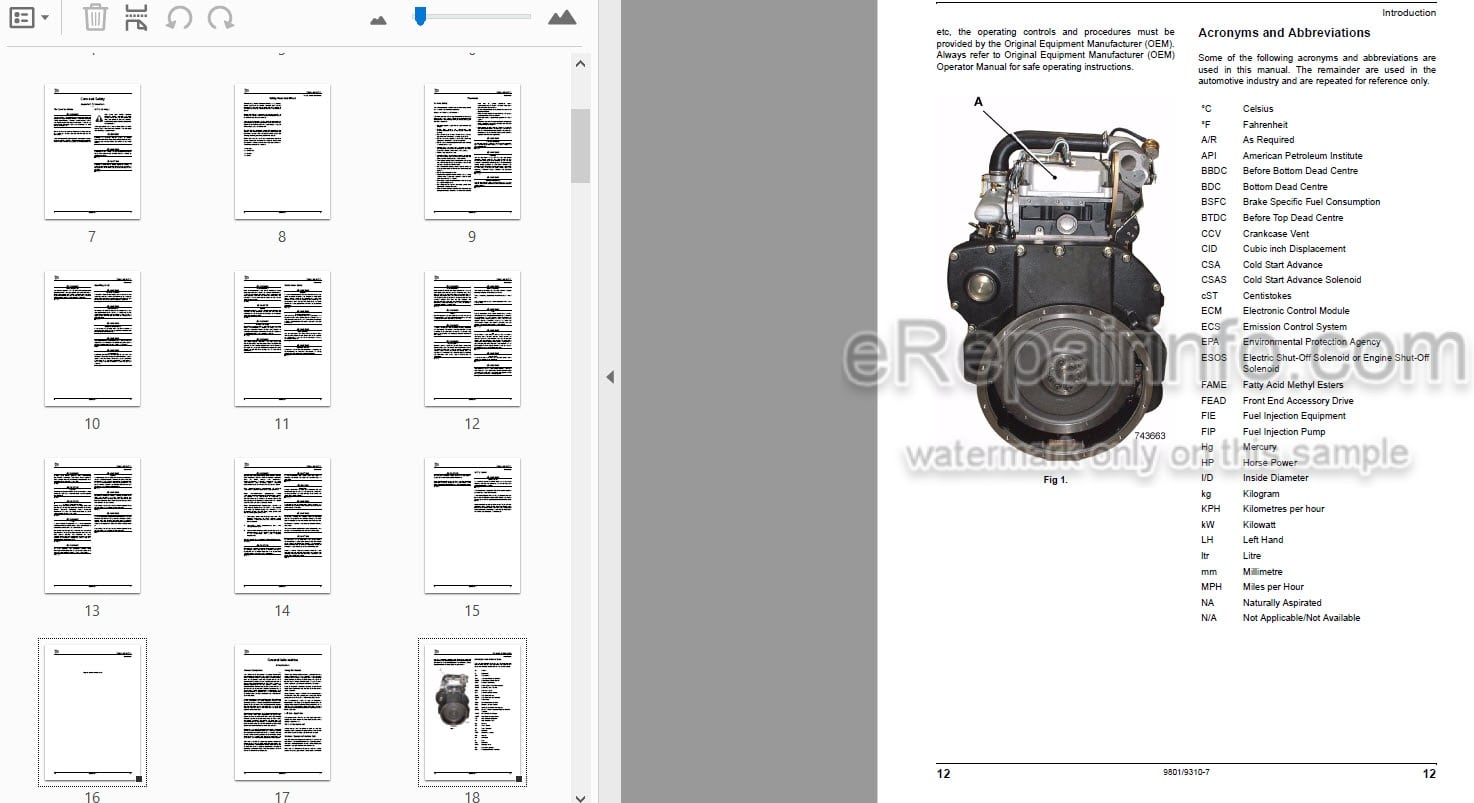Screen dimensions: 1474x803
Task: Select page 14 thumbnail
Action: tap(282, 526)
